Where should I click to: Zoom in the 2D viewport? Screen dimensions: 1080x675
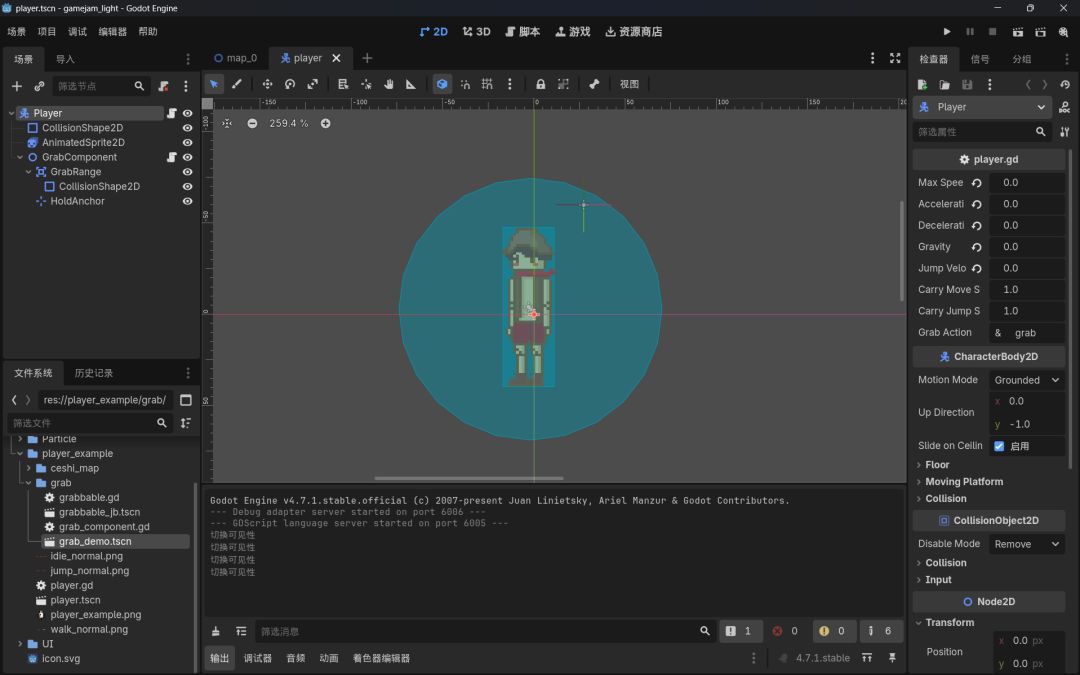tap(326, 123)
